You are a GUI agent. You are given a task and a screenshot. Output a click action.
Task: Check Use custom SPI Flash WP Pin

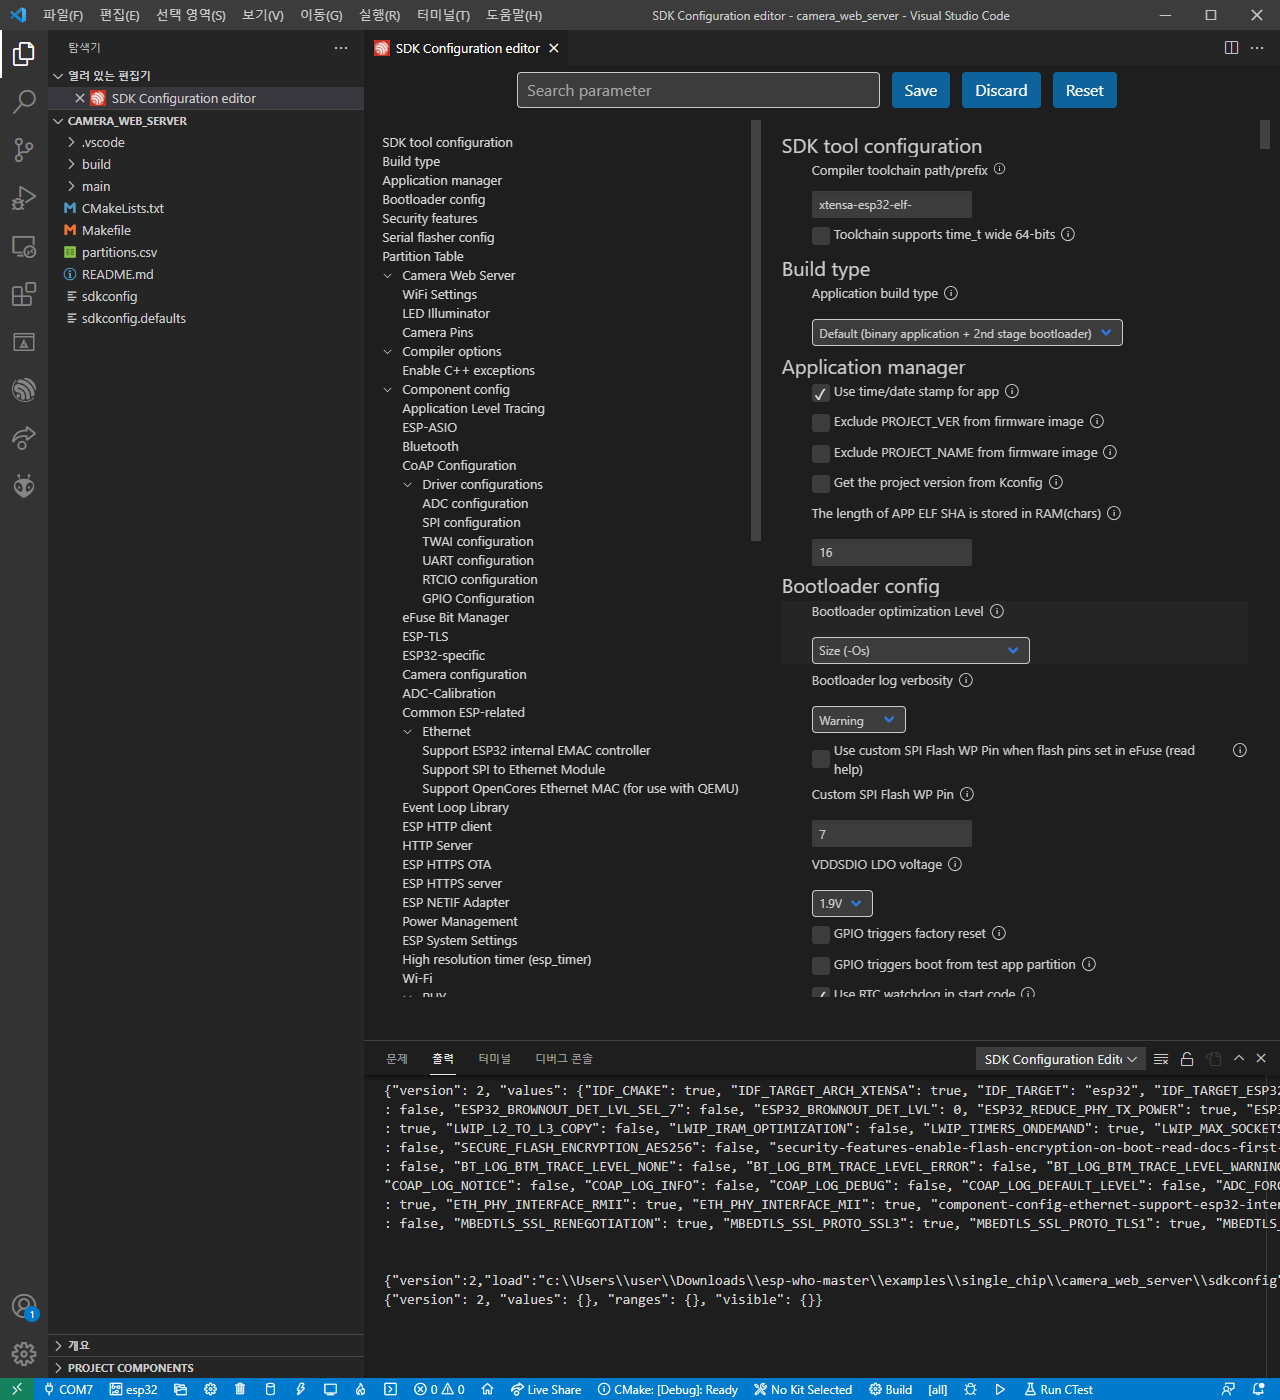pos(821,759)
